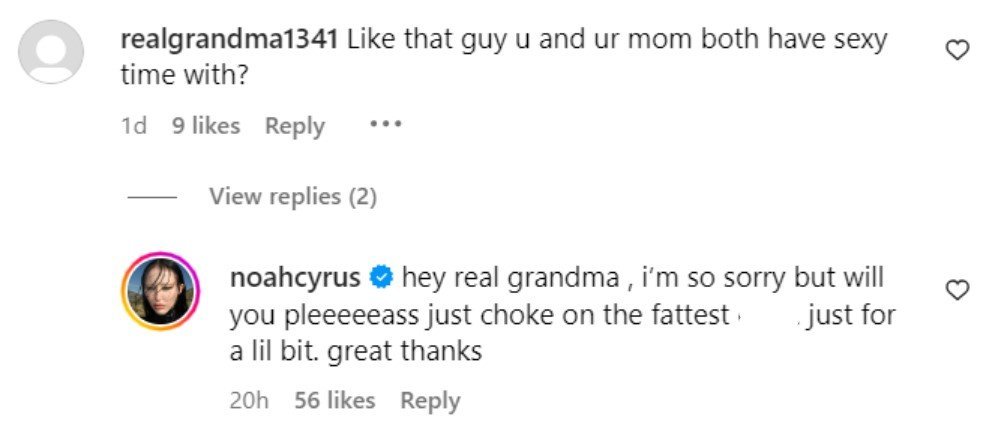Viewport: 983px width, 428px height.
Task: Open noahcyrus's profile picture
Action: click(160, 291)
